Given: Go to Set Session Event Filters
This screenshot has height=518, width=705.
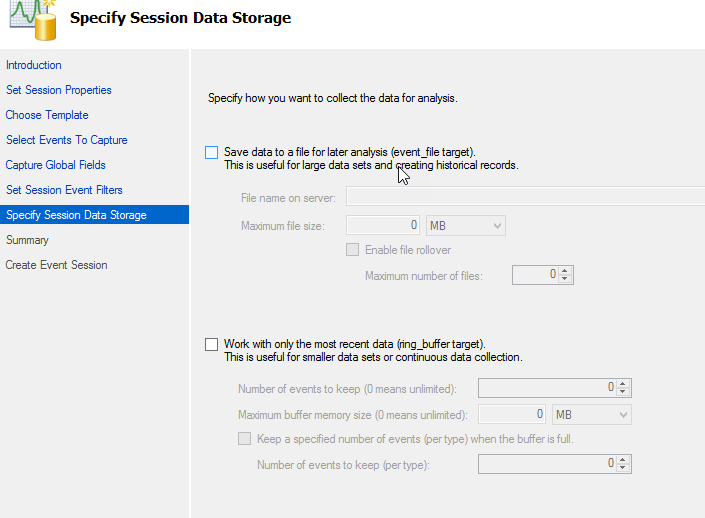Looking at the screenshot, I should pos(65,190).
